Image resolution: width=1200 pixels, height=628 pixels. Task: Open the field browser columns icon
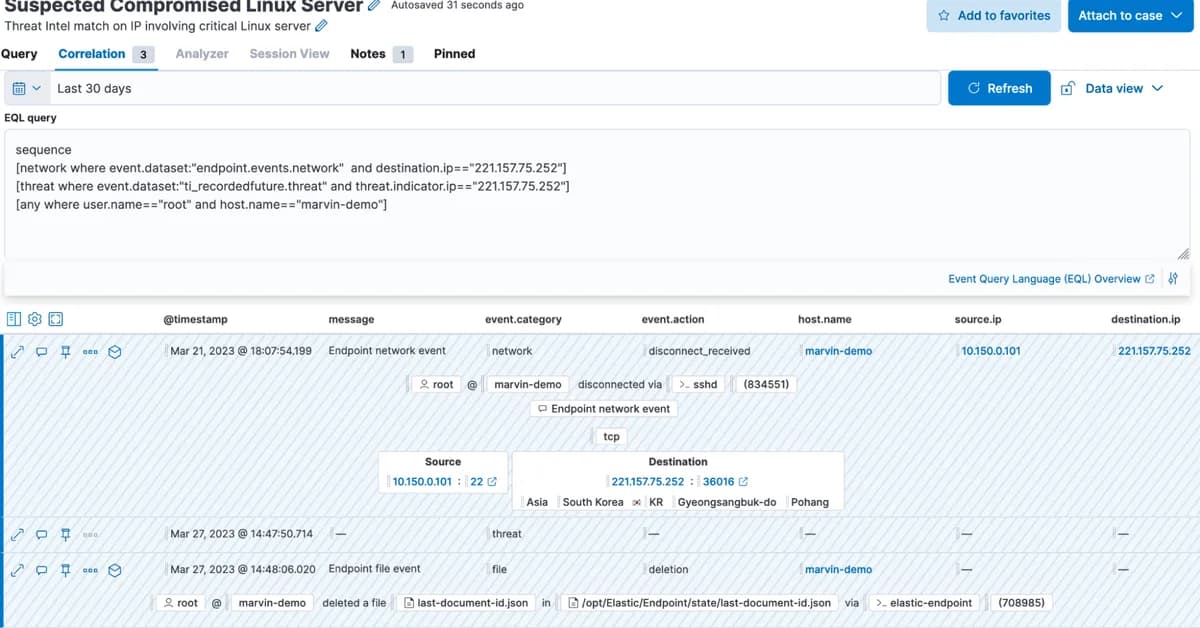(14, 319)
